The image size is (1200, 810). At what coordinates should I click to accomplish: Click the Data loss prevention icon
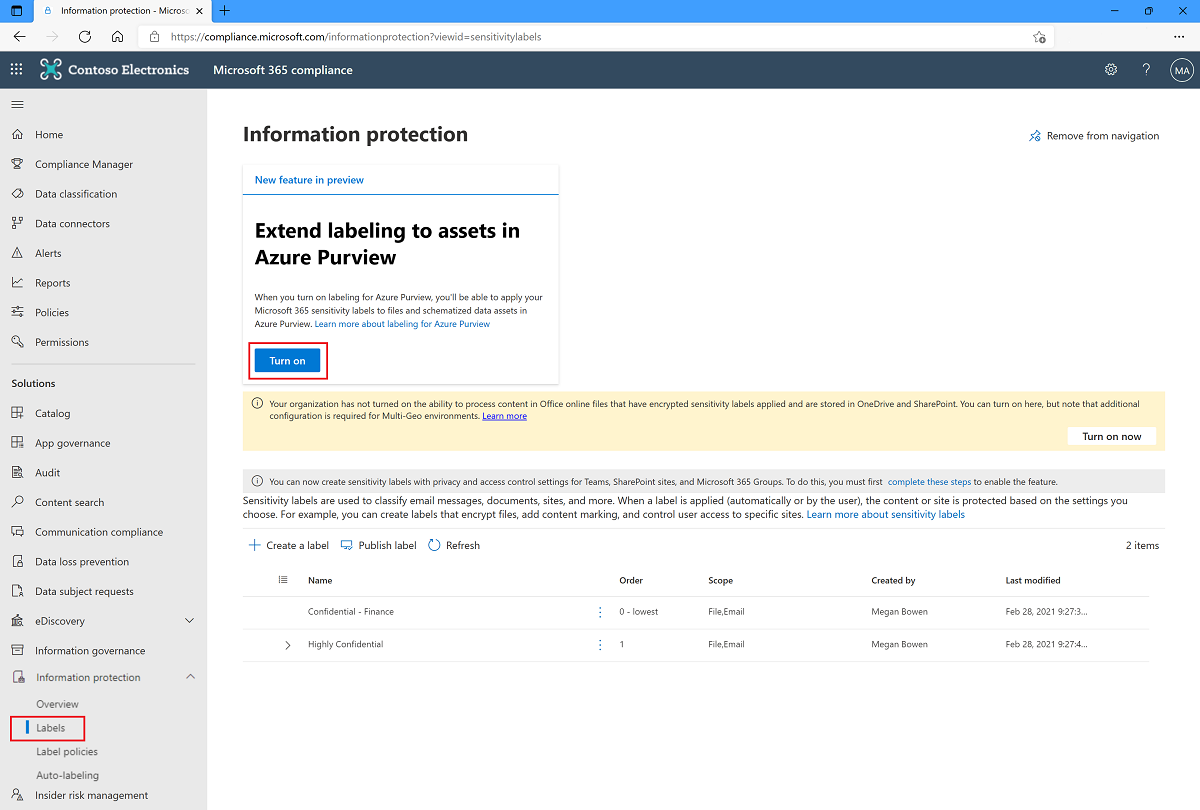(x=17, y=561)
